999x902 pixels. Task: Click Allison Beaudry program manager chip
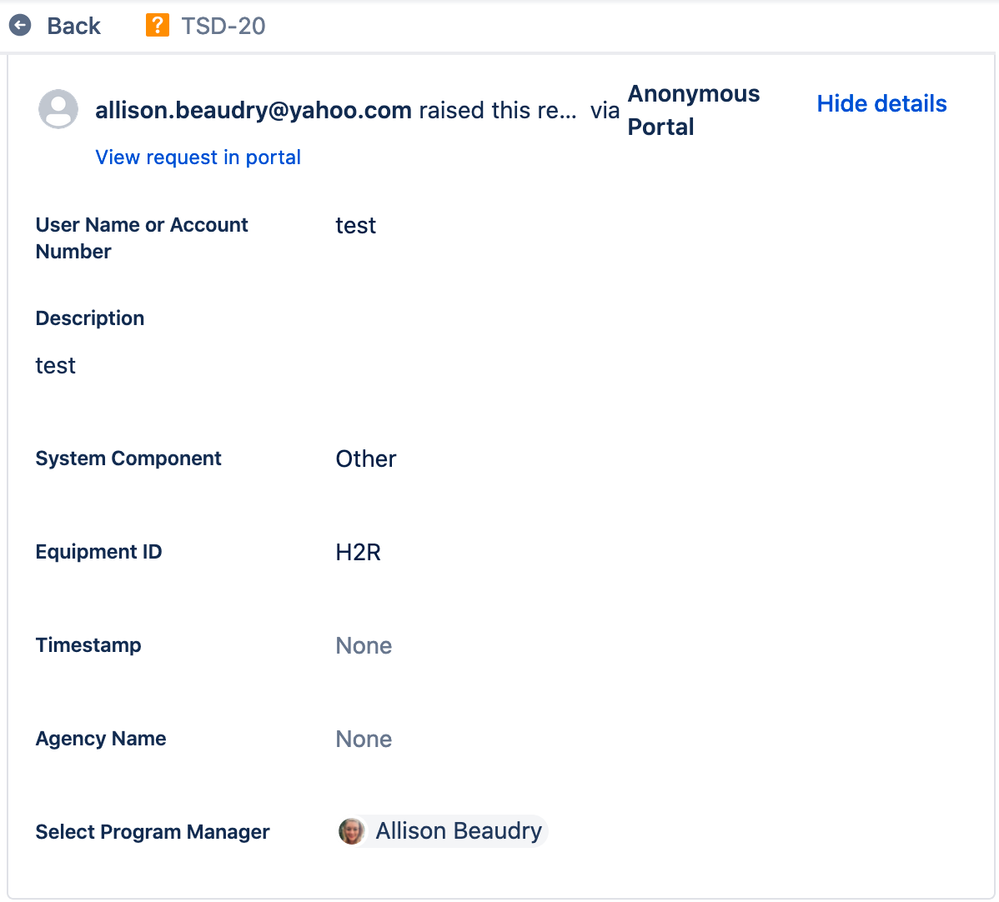coord(442,831)
